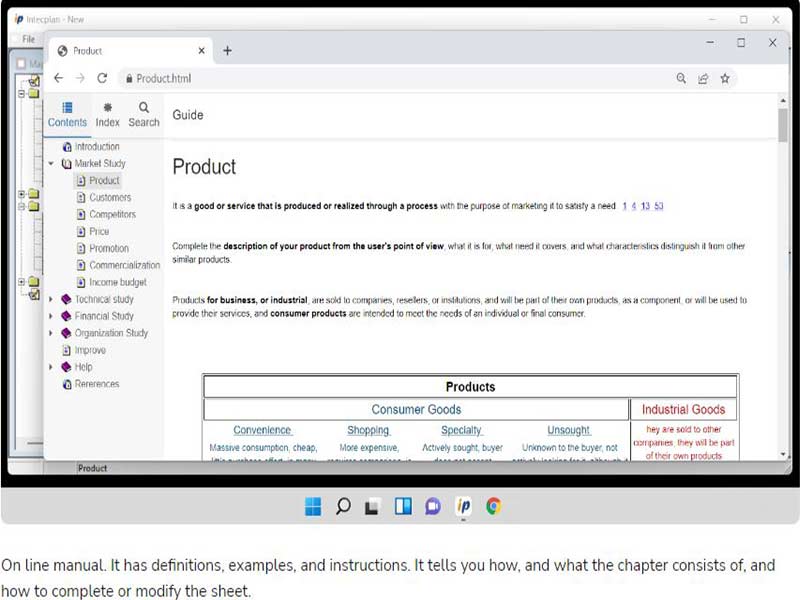Switch to the Search tab
The width and height of the screenshot is (800, 600).
(144, 115)
